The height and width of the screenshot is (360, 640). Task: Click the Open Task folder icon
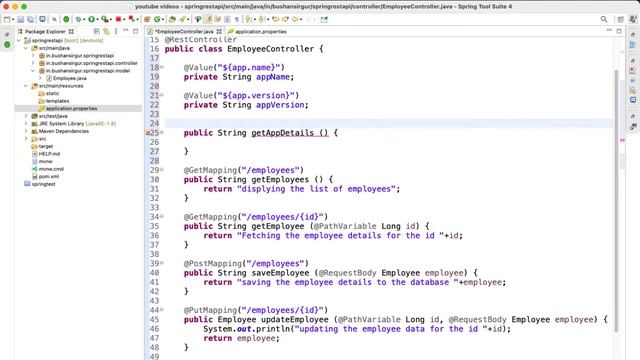click(172, 19)
